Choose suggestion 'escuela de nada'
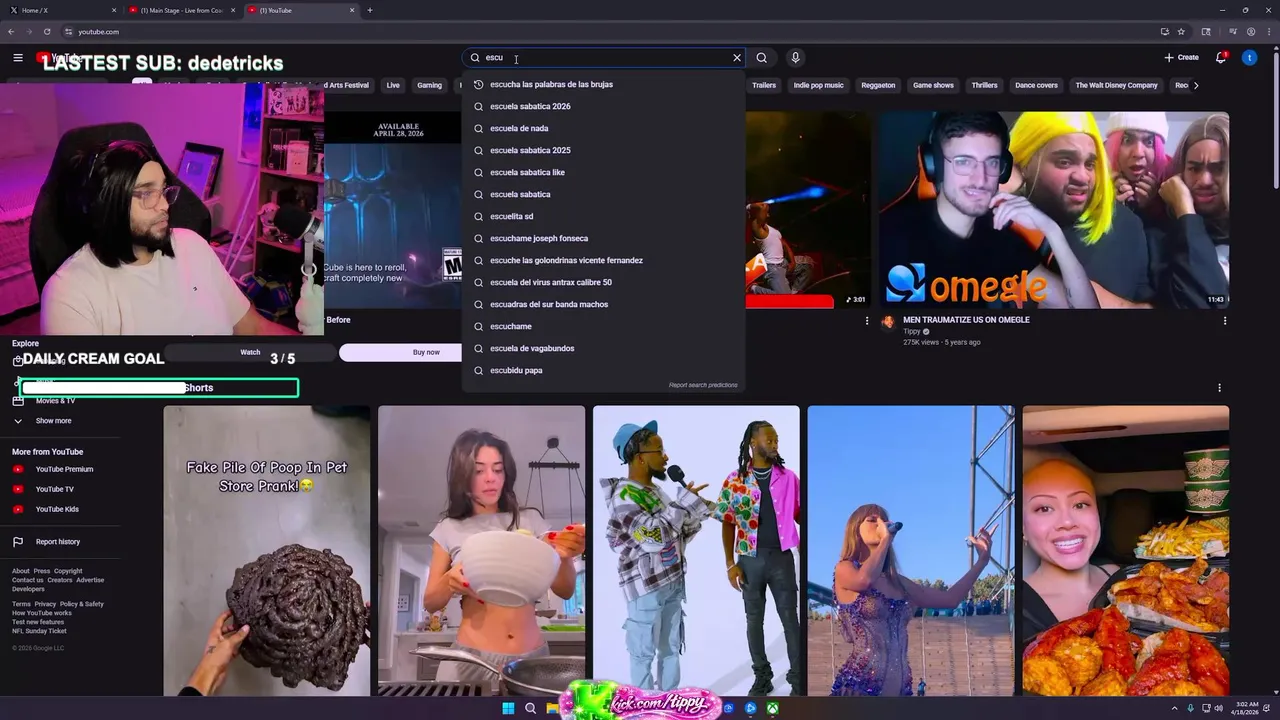Screen dimensions: 1280x720 (604, 128)
